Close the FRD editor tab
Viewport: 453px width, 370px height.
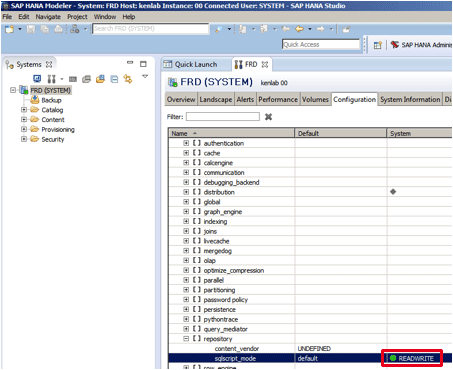[x=265, y=64]
